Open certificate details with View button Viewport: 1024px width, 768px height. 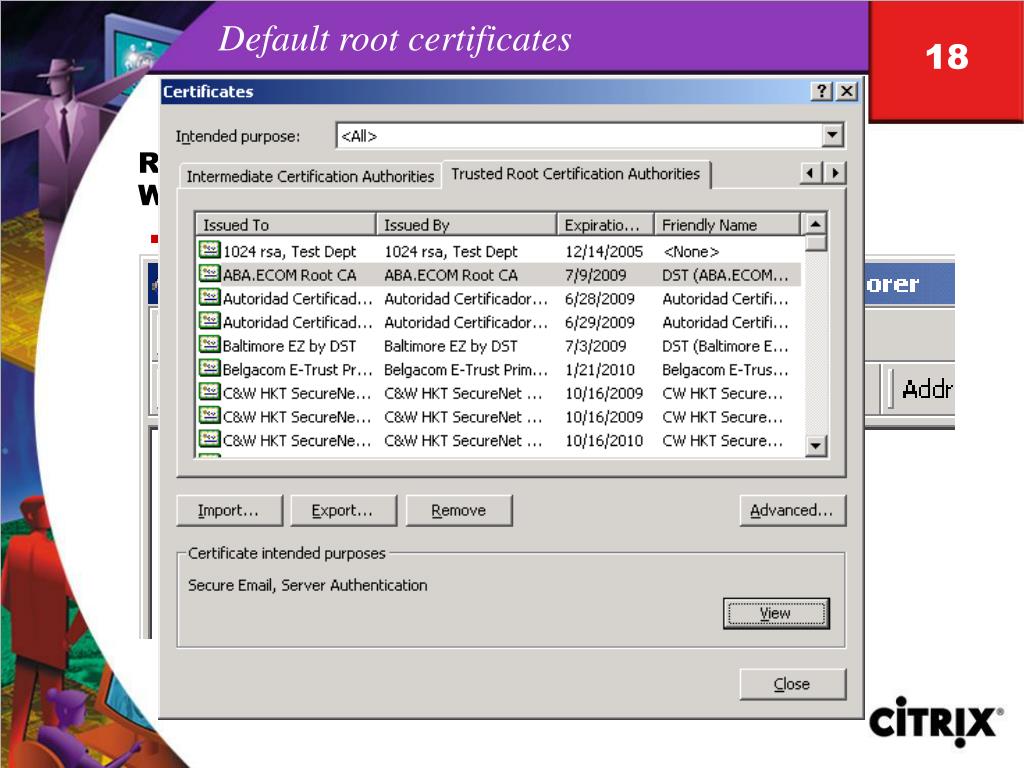point(776,613)
